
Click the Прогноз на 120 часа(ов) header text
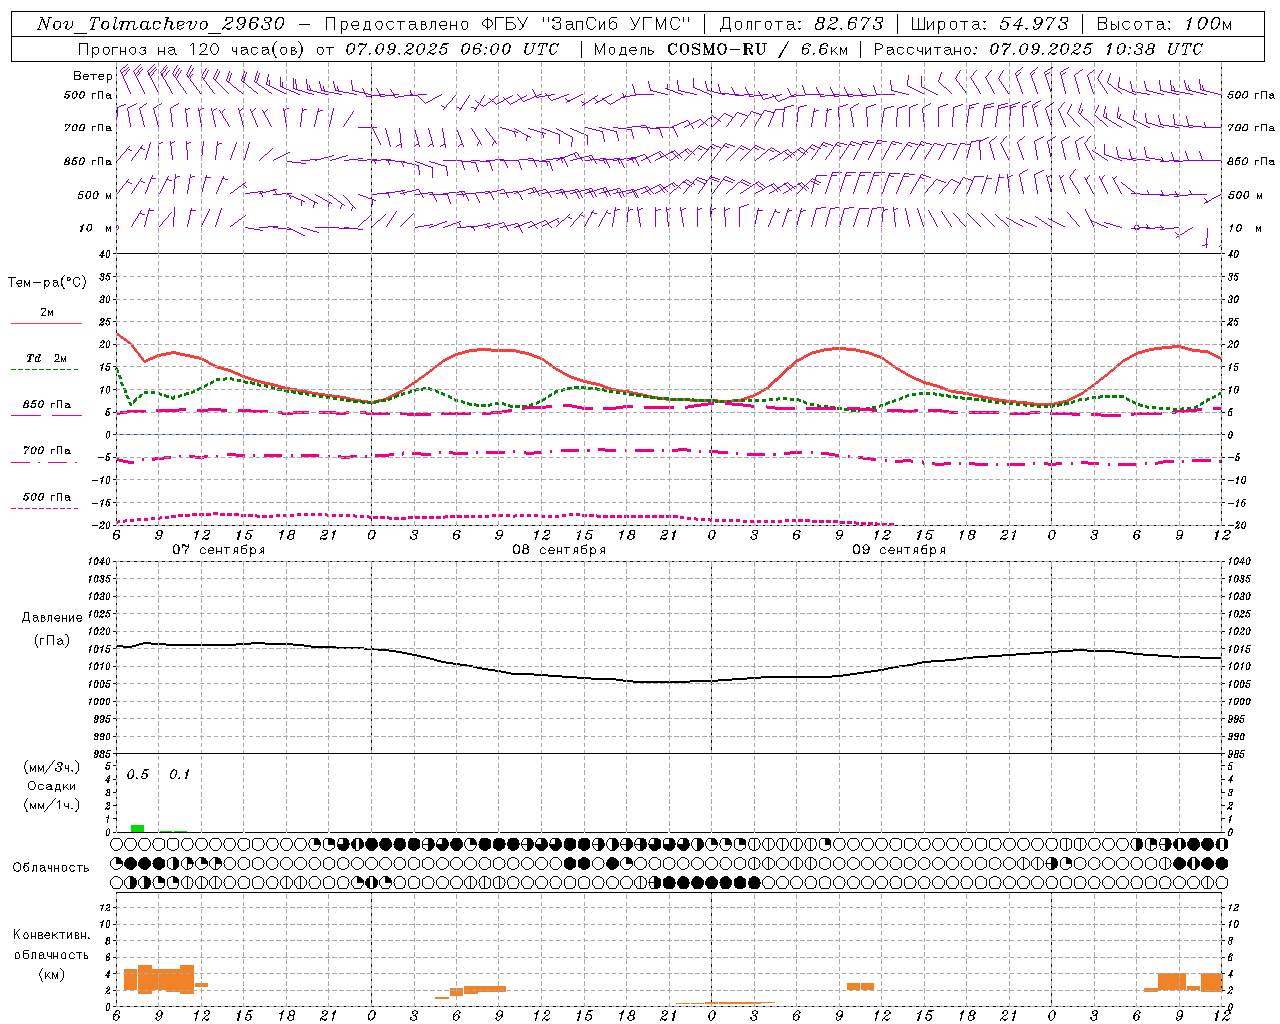point(193,49)
